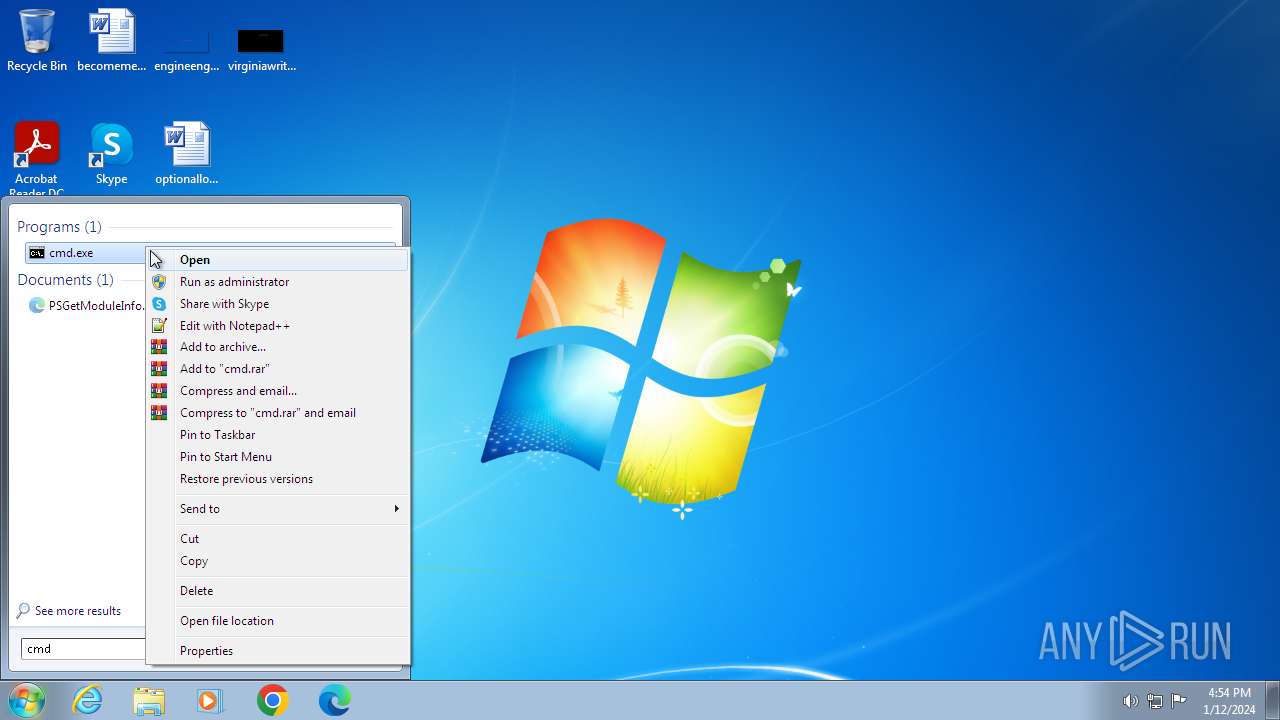Open PSGetModuleInfo document search result
This screenshot has width=1280, height=720.
86,306
